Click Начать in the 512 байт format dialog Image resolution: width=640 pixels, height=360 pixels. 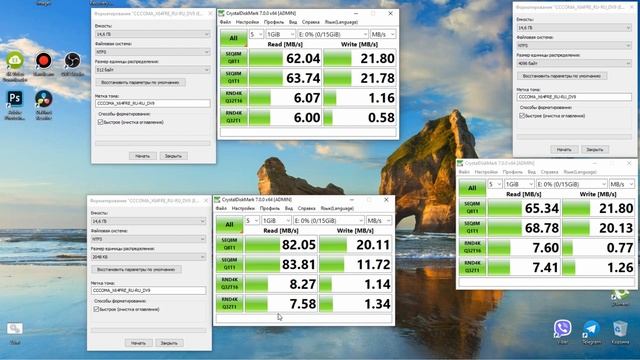pos(142,156)
